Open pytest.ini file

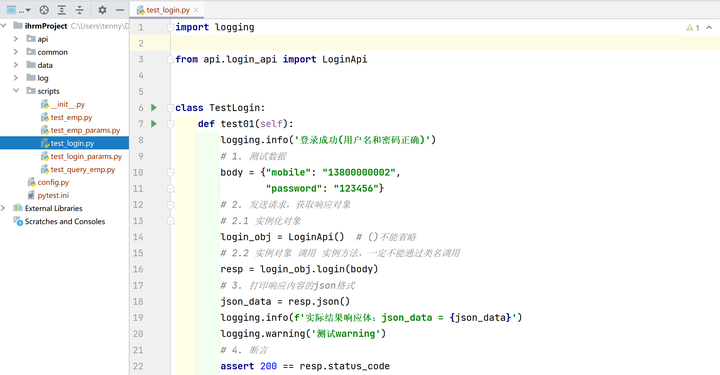click(53, 195)
